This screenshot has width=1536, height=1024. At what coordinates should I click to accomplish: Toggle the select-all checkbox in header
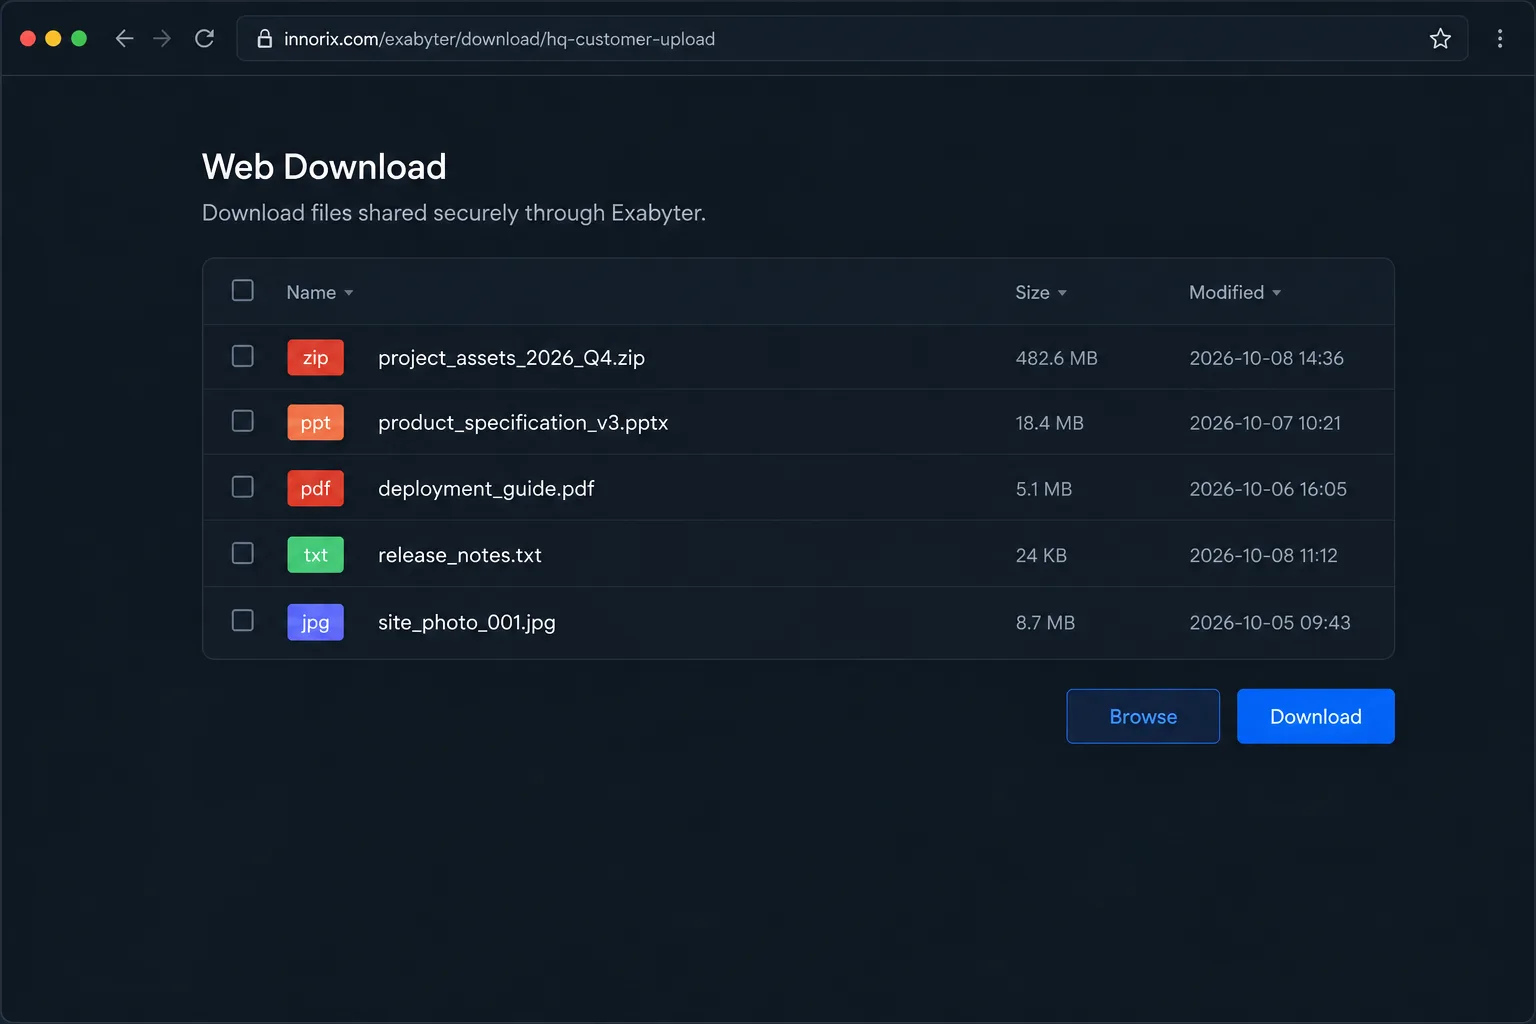[243, 291]
